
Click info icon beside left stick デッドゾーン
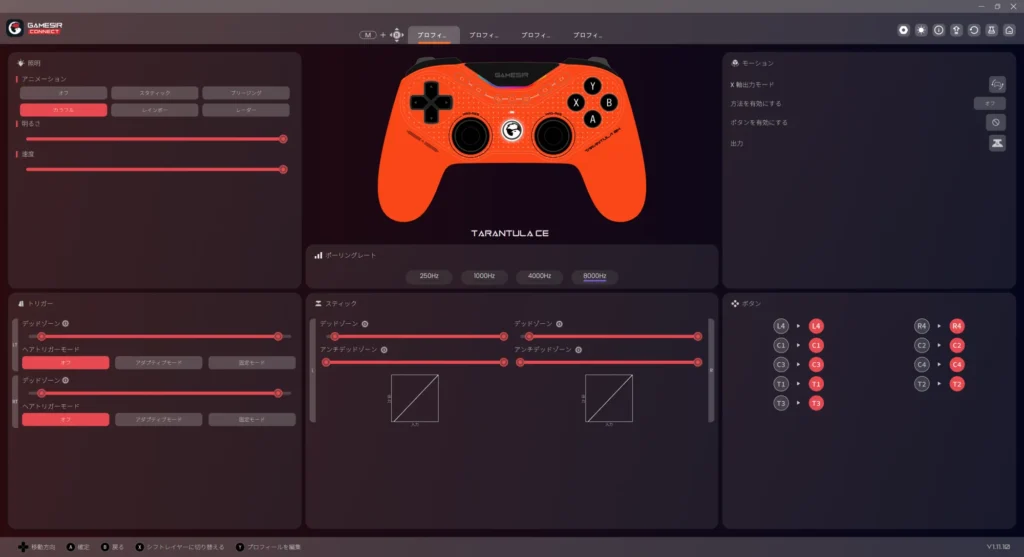pos(365,324)
